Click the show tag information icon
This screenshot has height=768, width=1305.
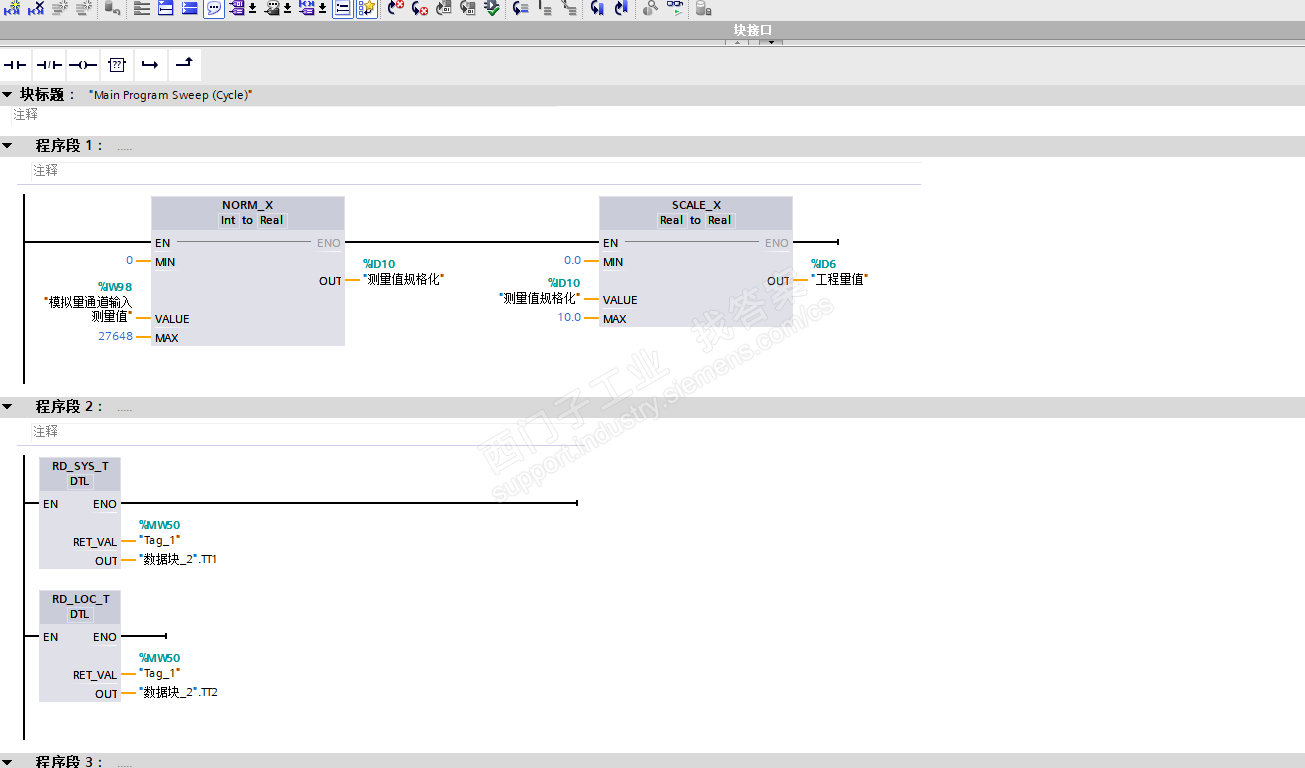[272, 8]
